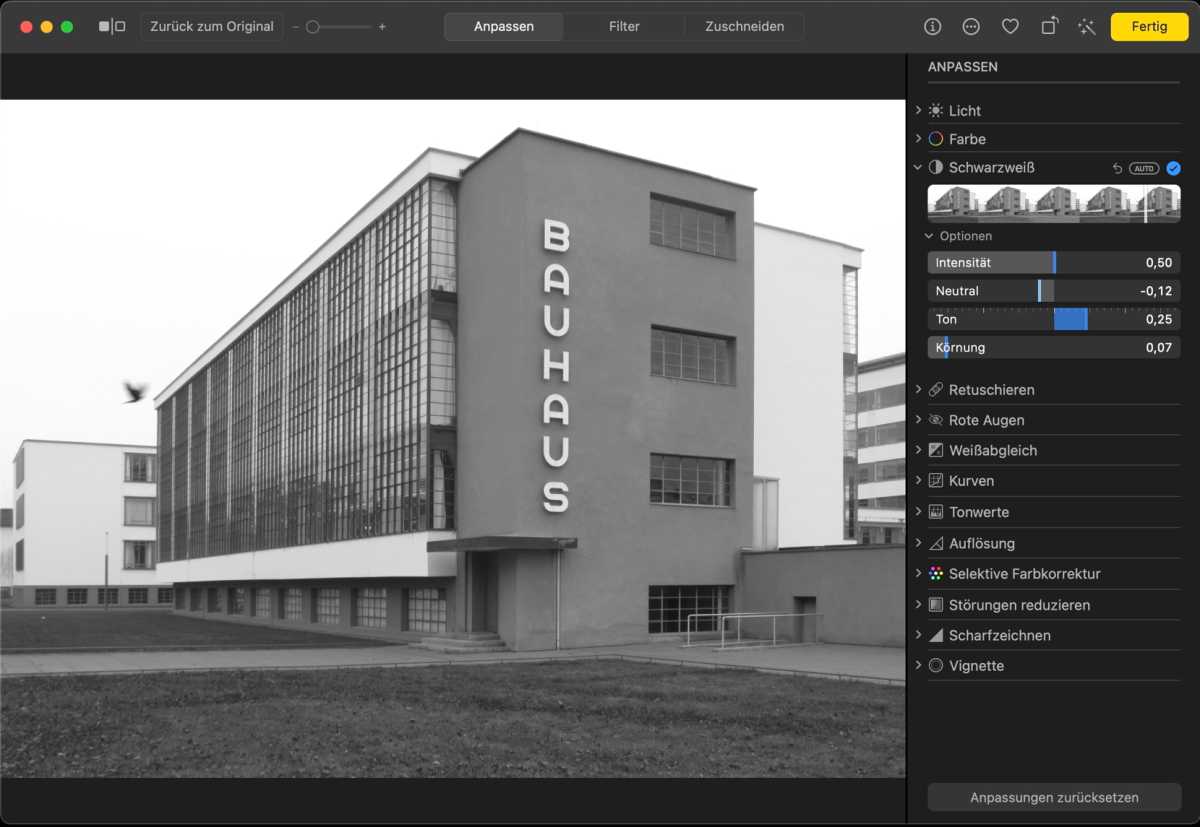Expand the Farbe section chevron

[x=918, y=139]
